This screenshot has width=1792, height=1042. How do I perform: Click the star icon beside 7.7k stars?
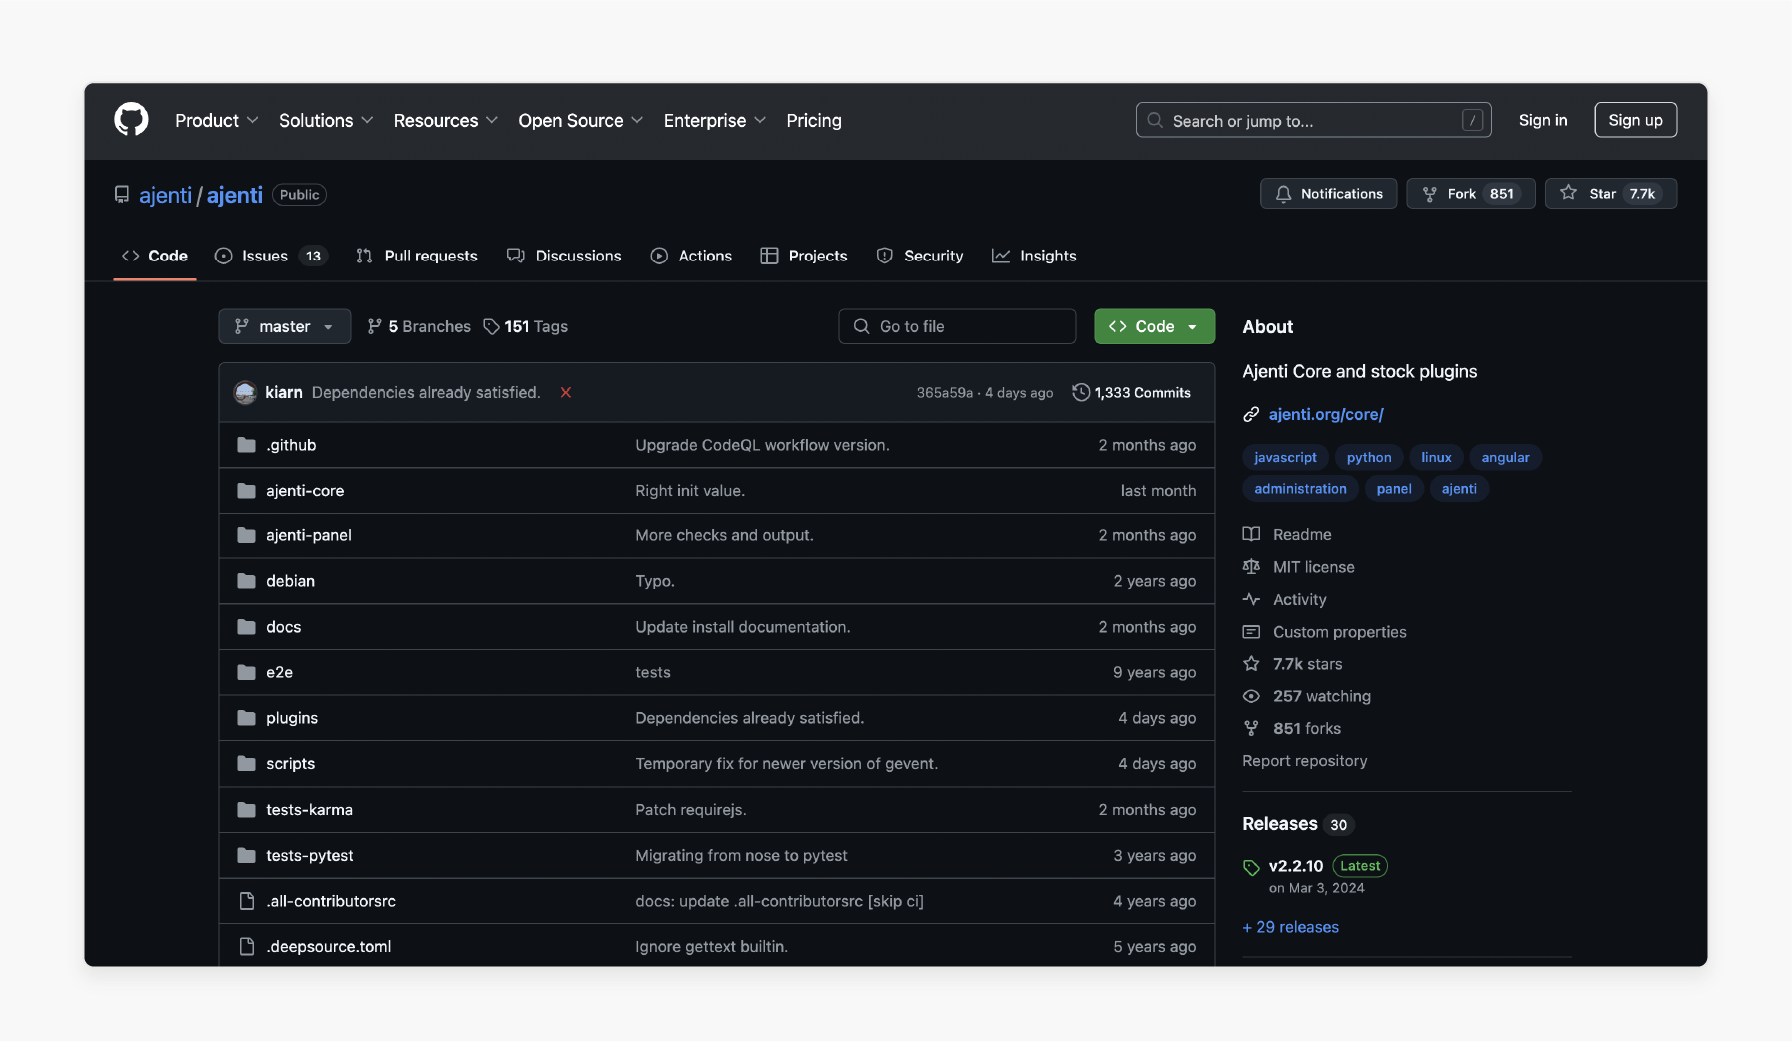click(x=1251, y=664)
